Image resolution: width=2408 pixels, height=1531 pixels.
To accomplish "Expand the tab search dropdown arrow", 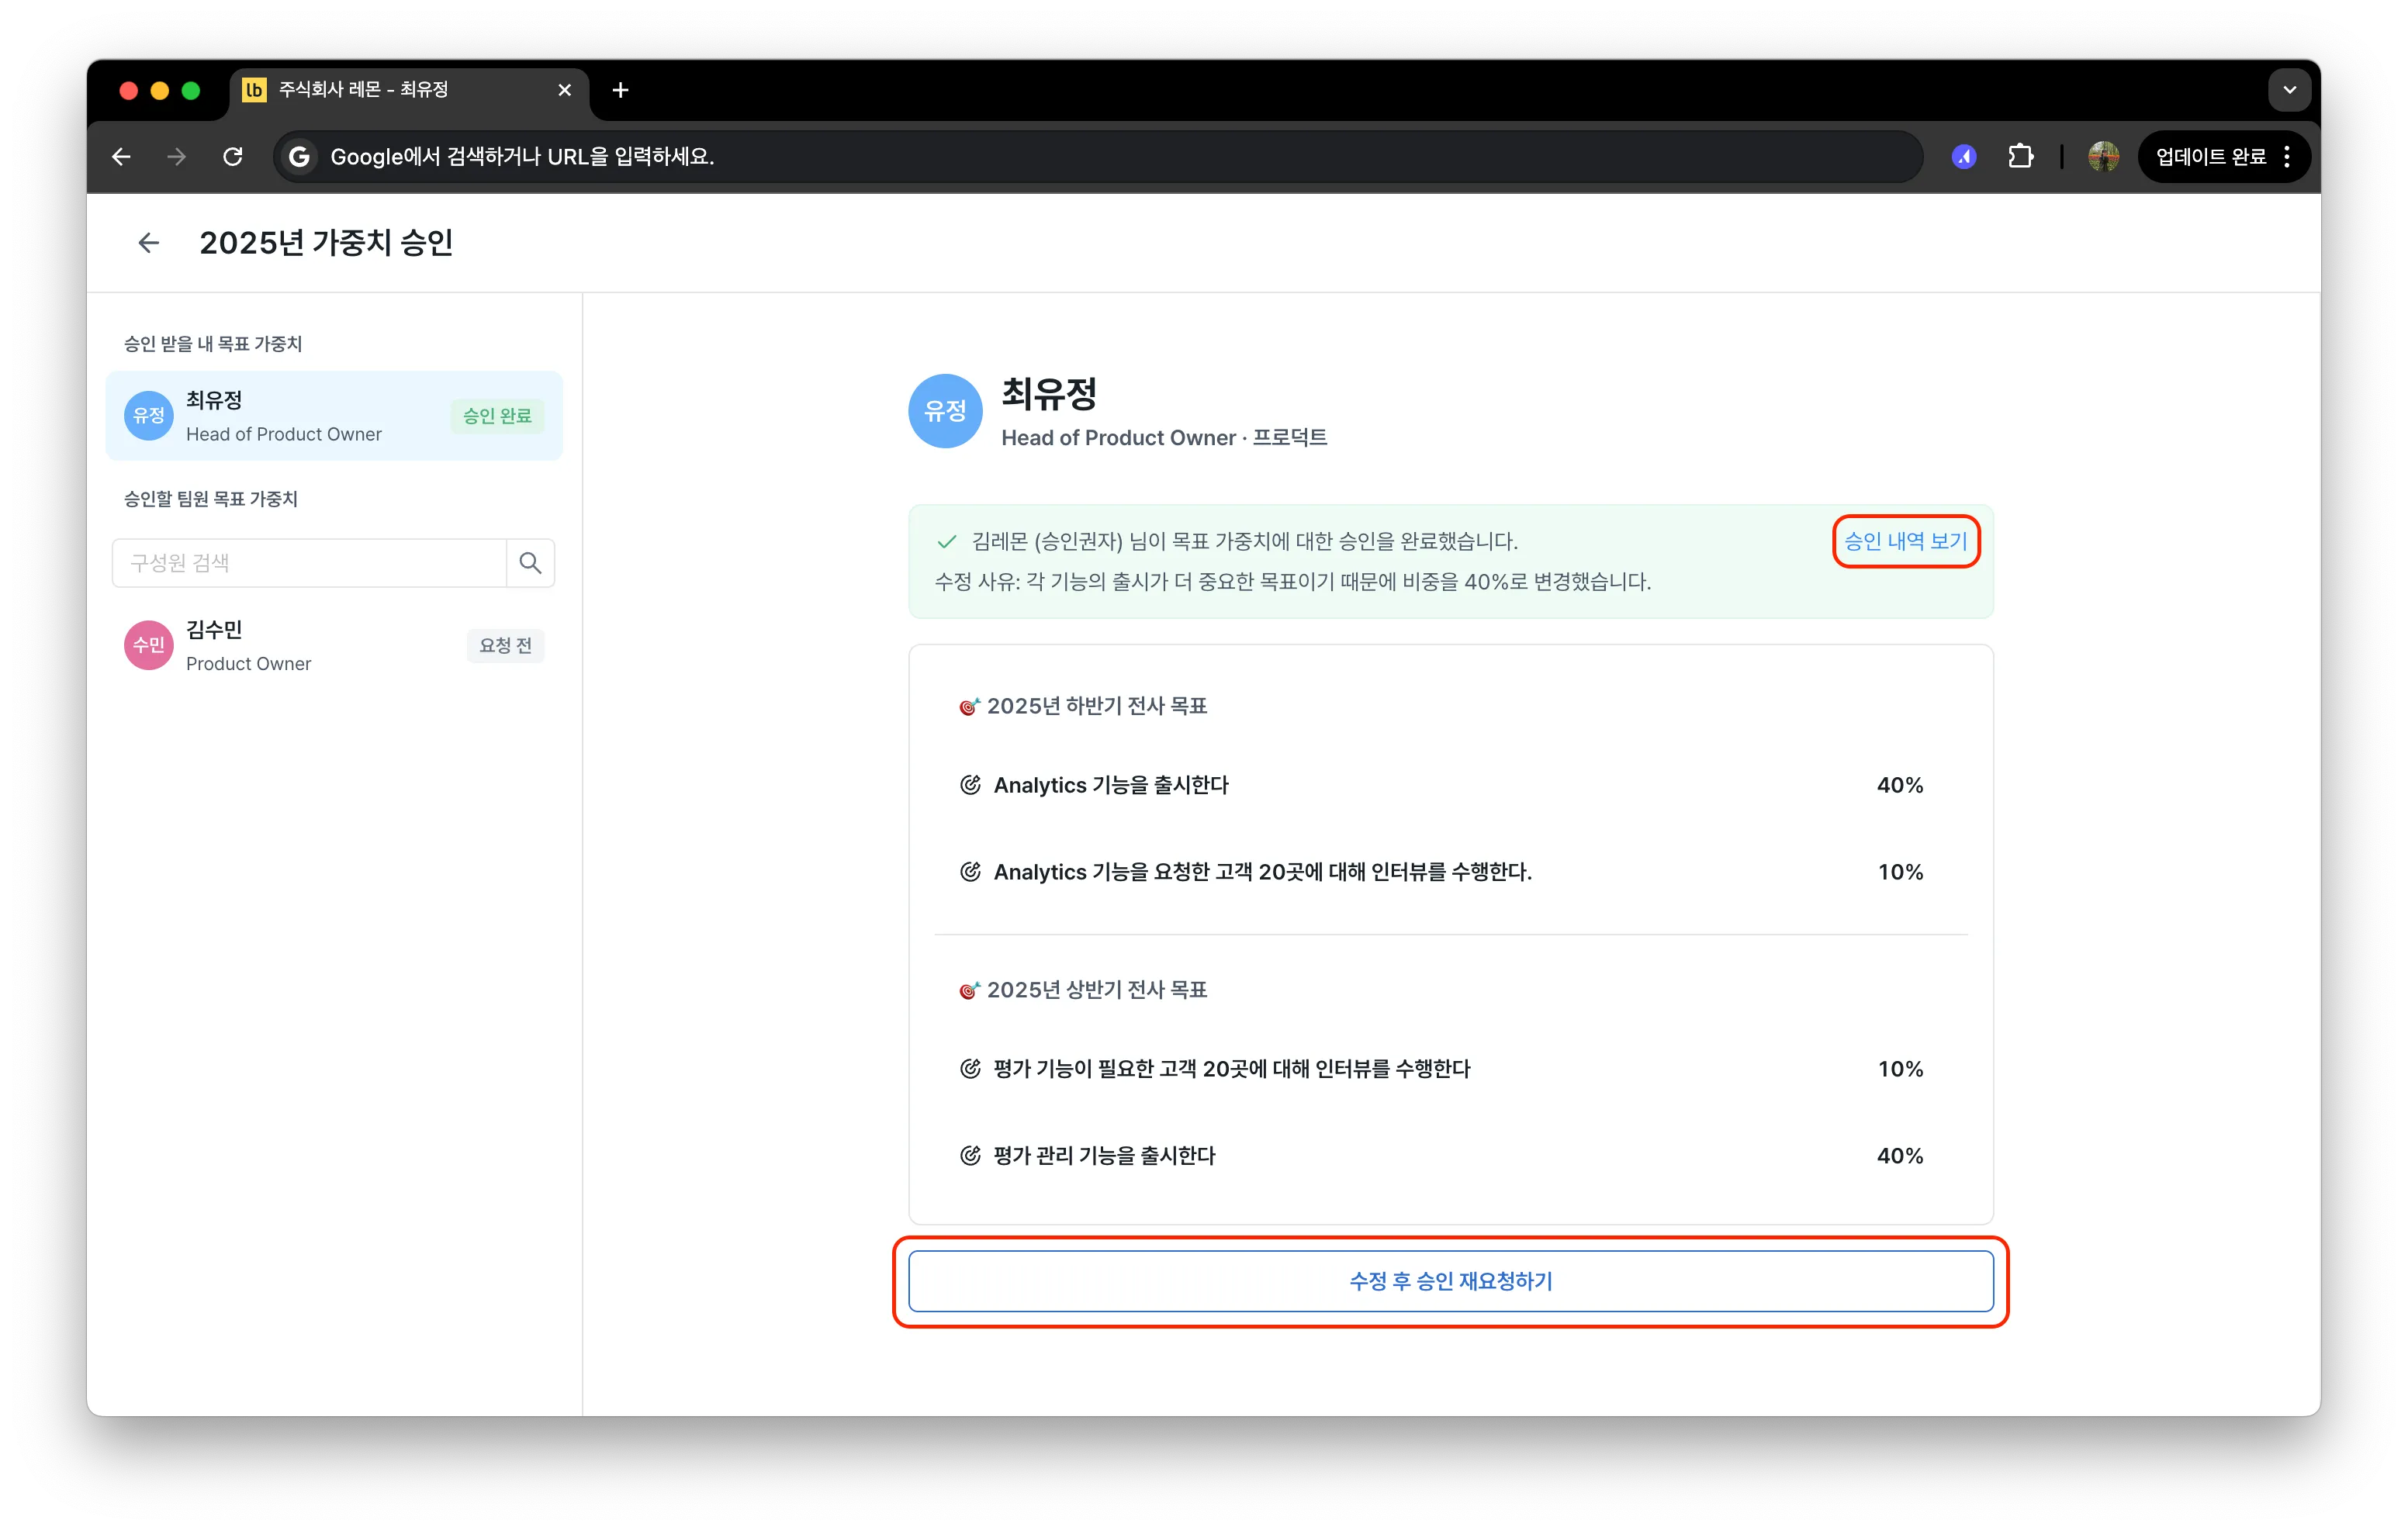I will 2289,90.
